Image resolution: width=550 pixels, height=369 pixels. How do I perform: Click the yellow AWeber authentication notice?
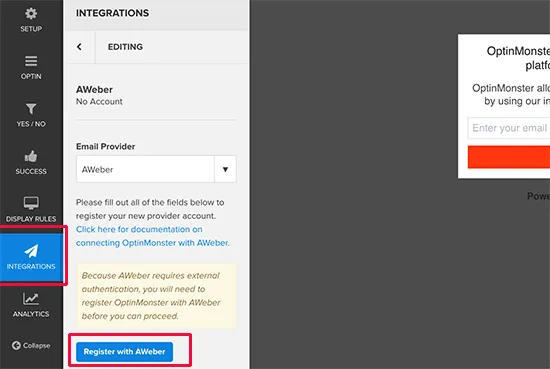pyautogui.click(x=156, y=296)
